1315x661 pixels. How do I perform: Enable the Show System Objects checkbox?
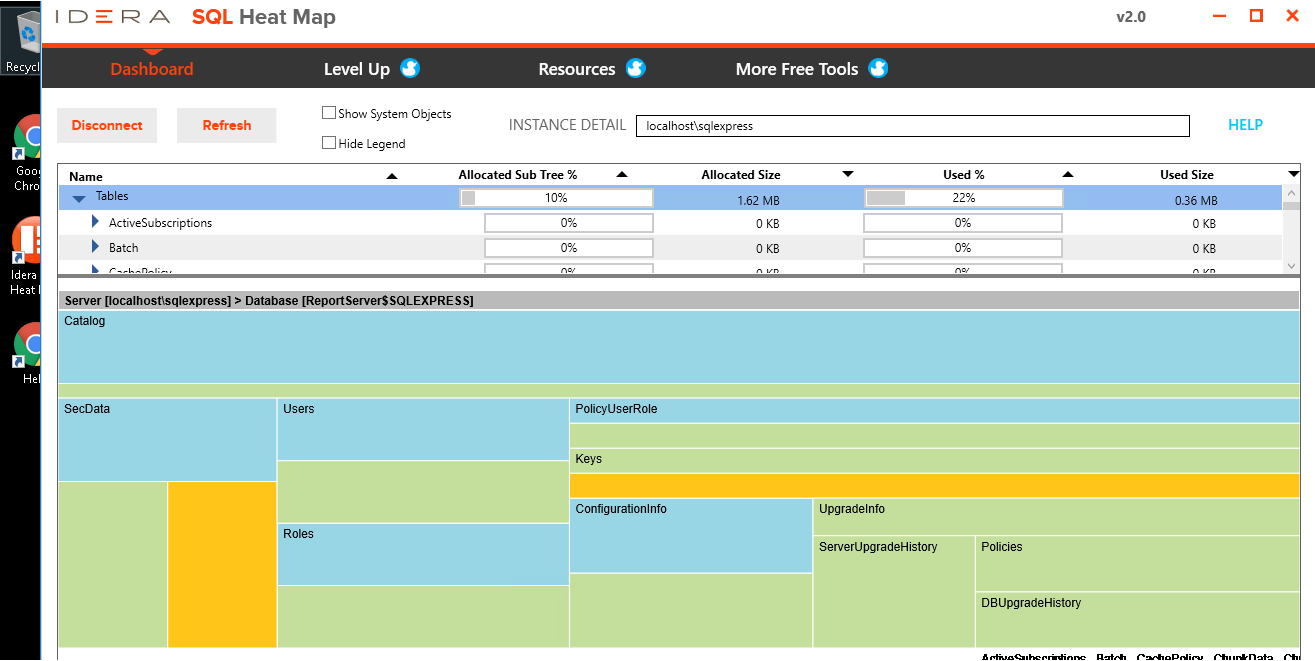pos(328,113)
